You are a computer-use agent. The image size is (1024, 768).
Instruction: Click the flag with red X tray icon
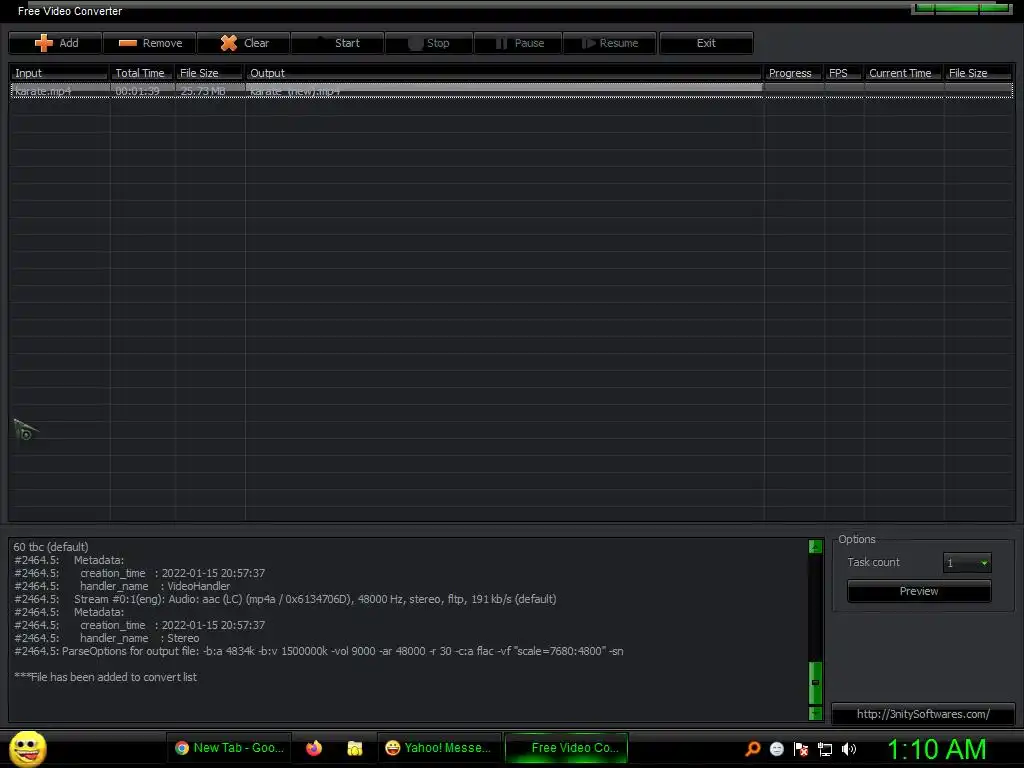click(801, 749)
